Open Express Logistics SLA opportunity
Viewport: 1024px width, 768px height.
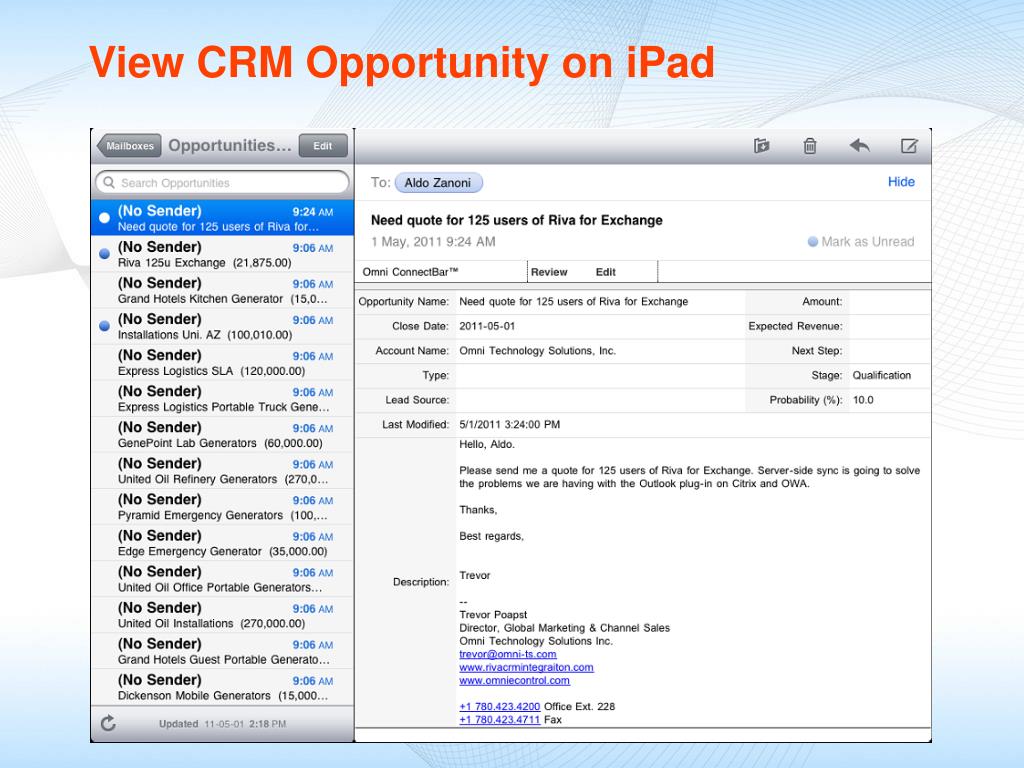pyautogui.click(x=222, y=362)
